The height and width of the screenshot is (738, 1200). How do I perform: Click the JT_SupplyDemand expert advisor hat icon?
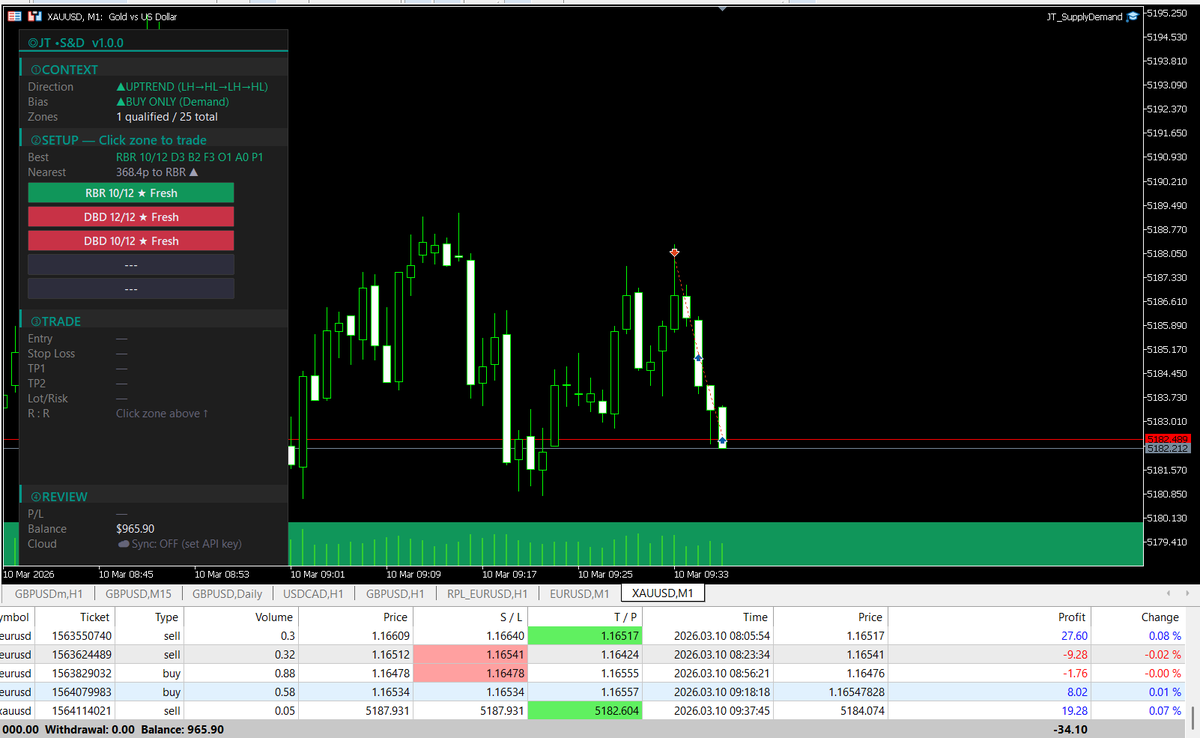pos(1132,16)
